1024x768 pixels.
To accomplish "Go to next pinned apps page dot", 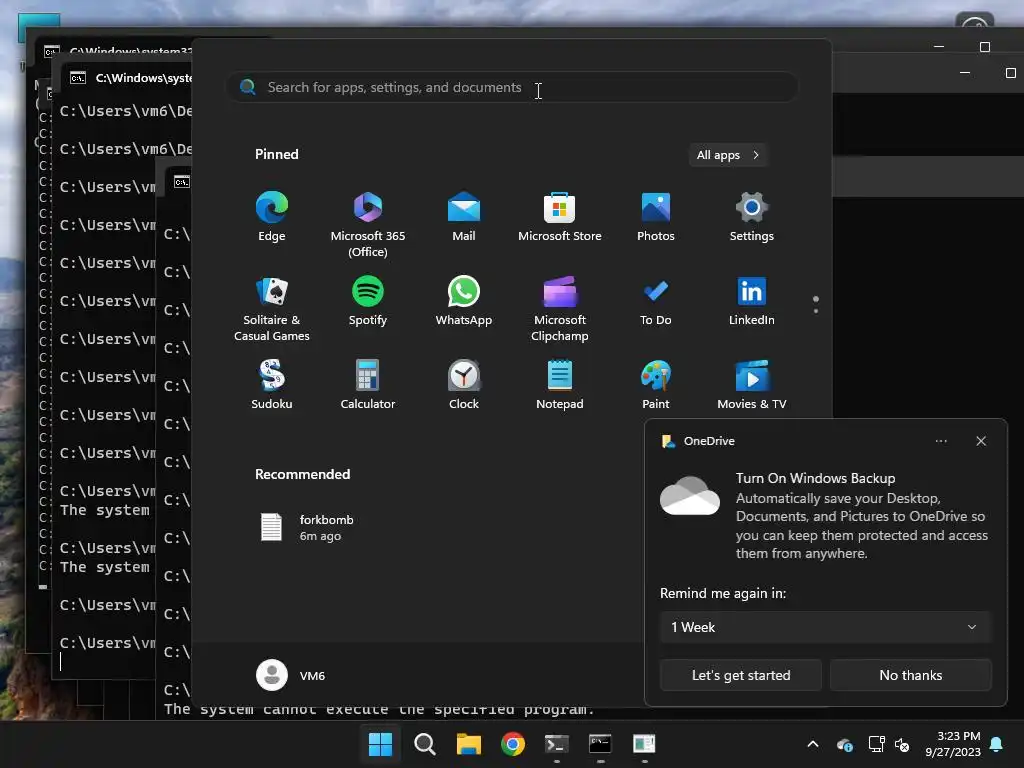I will [816, 311].
